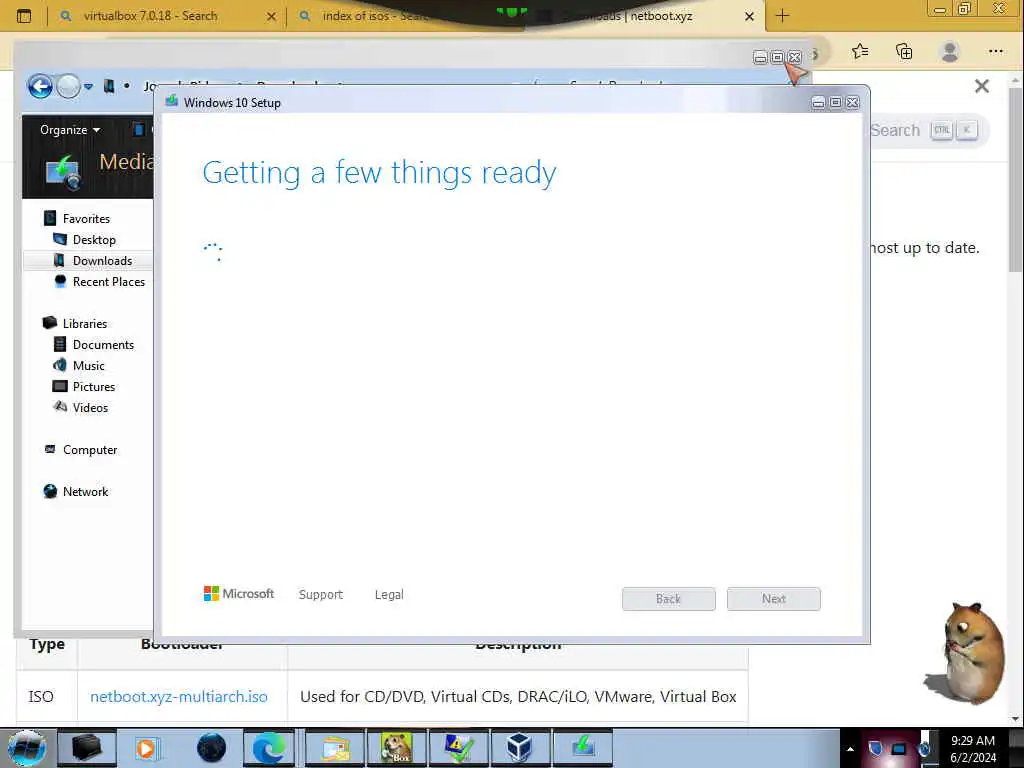Click the Windows 10 Setup title icon
The height and width of the screenshot is (768, 1024).
pyautogui.click(x=172, y=101)
